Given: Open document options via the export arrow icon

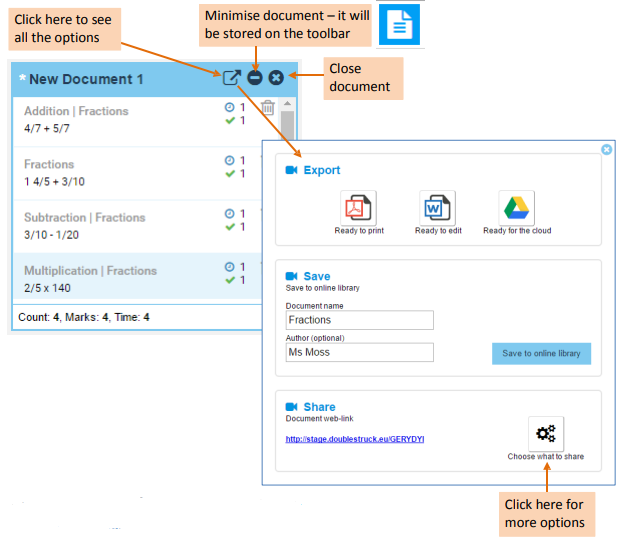Looking at the screenshot, I should point(232,78).
